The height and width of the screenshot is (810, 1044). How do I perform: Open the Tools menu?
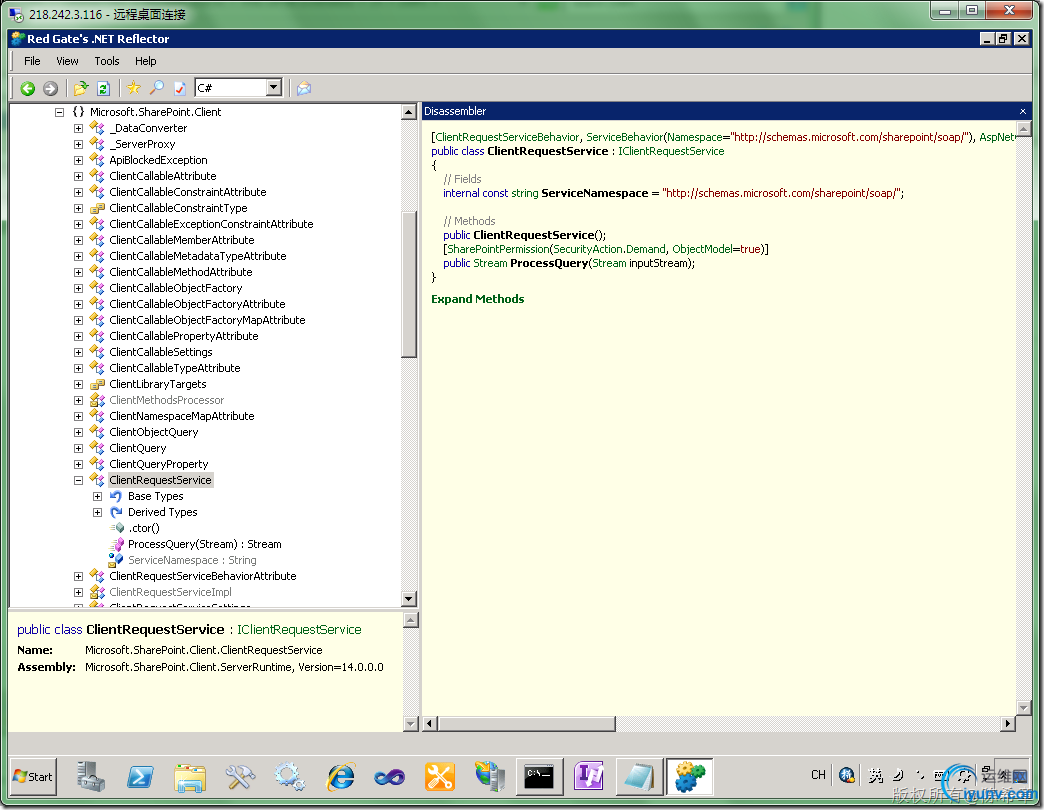[x=107, y=61]
